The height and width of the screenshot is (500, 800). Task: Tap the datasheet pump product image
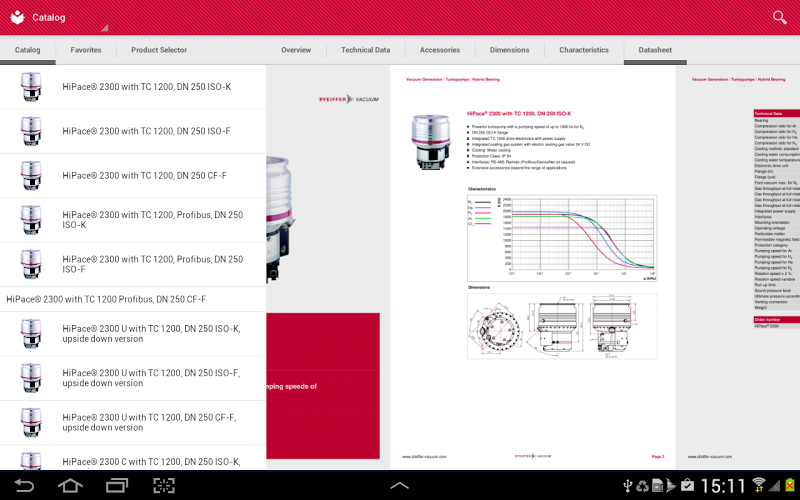pos(431,142)
